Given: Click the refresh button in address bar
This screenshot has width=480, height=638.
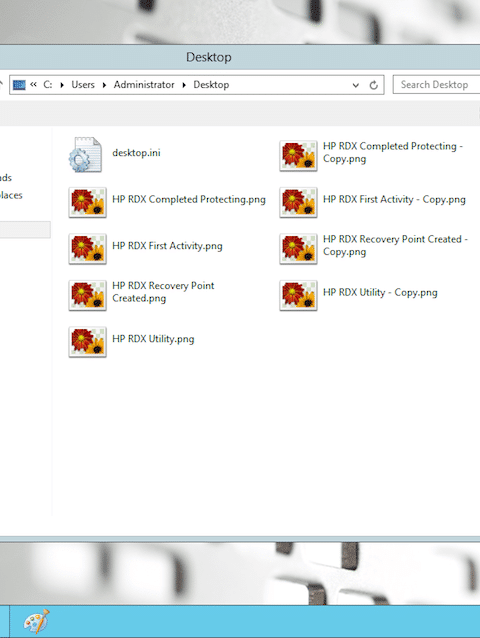Looking at the screenshot, I should (x=373, y=85).
